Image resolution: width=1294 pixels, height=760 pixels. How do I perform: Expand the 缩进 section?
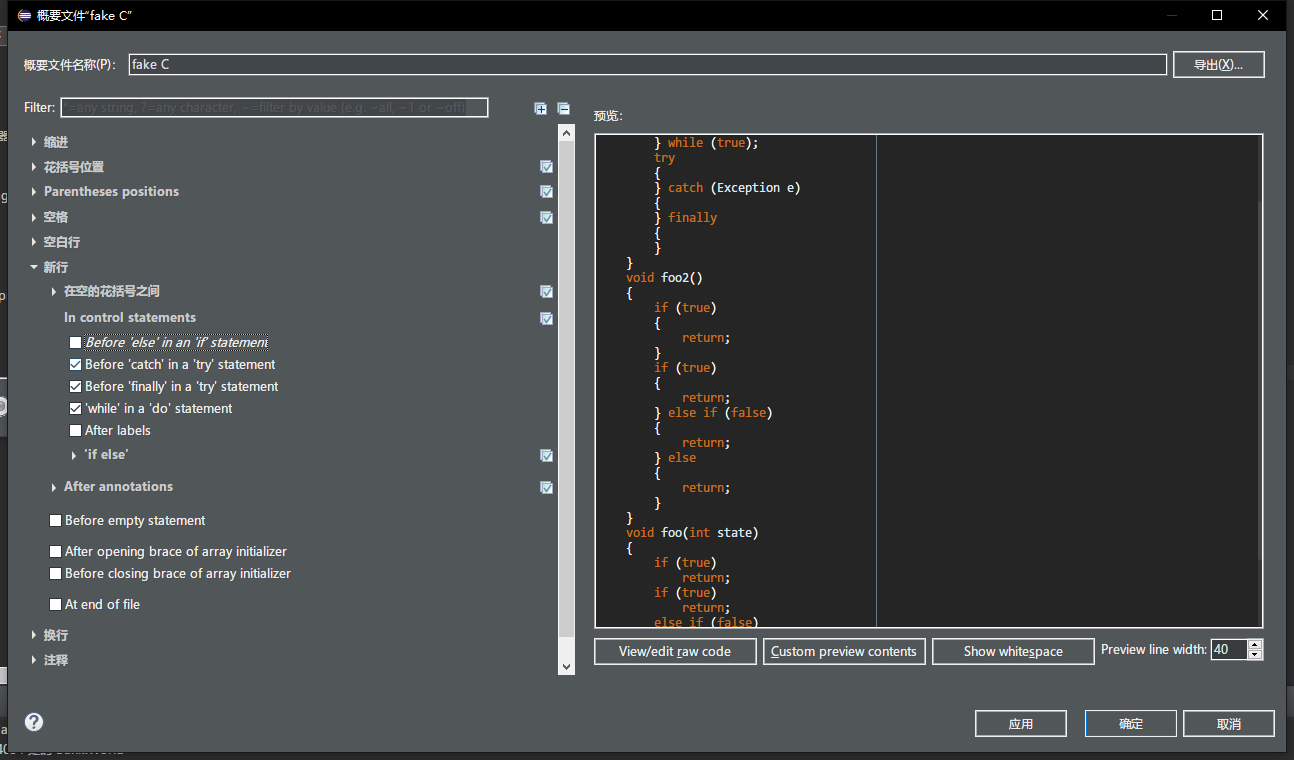tap(34, 142)
